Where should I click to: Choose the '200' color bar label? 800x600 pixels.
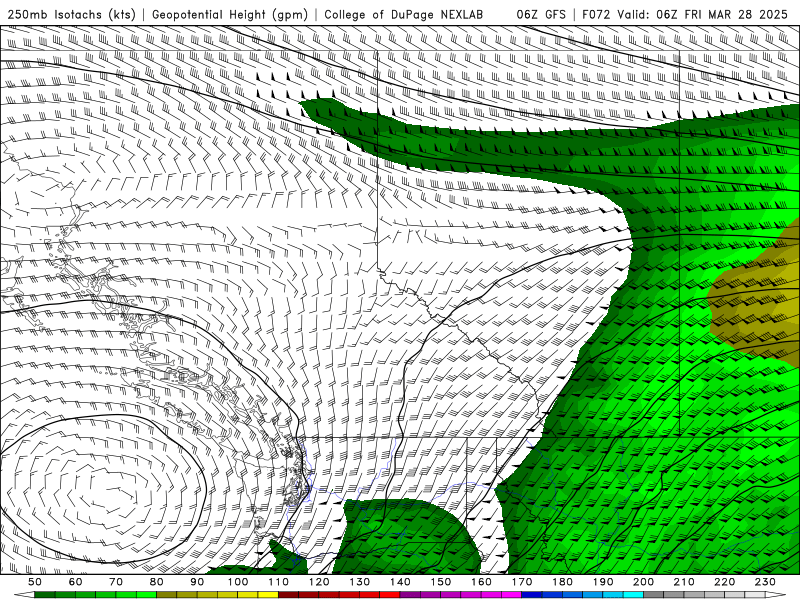tap(644, 582)
